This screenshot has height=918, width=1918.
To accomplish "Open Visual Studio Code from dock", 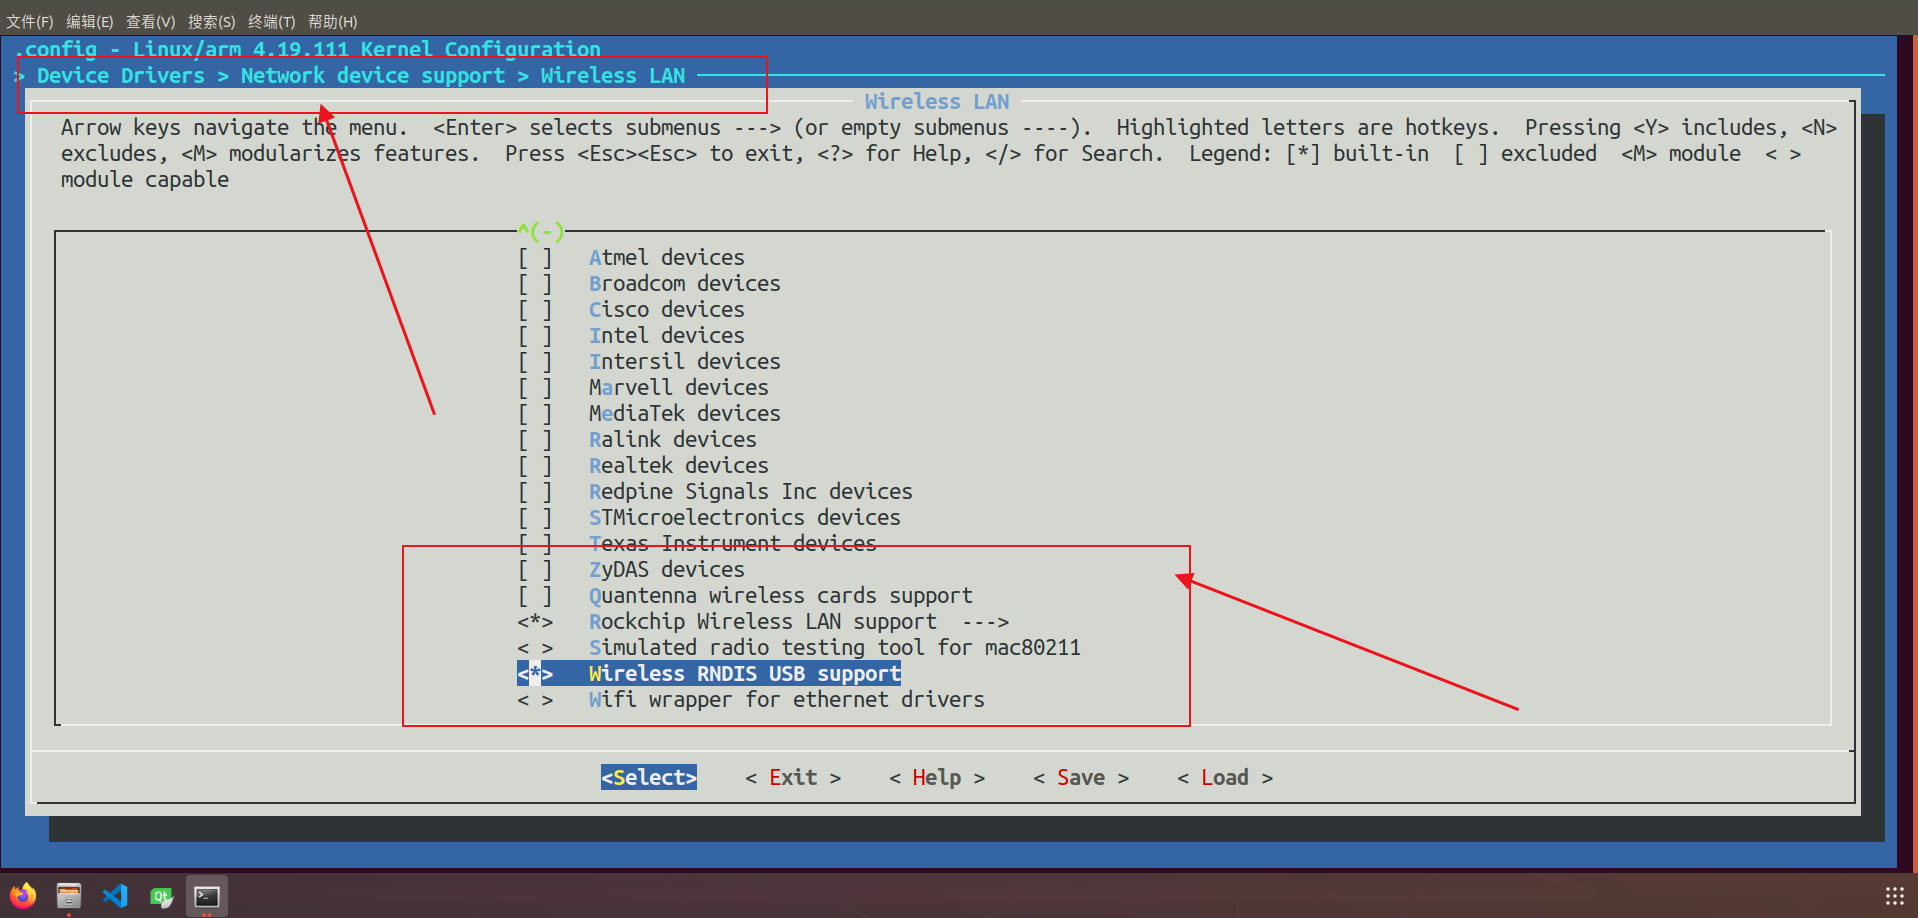I will click(115, 895).
